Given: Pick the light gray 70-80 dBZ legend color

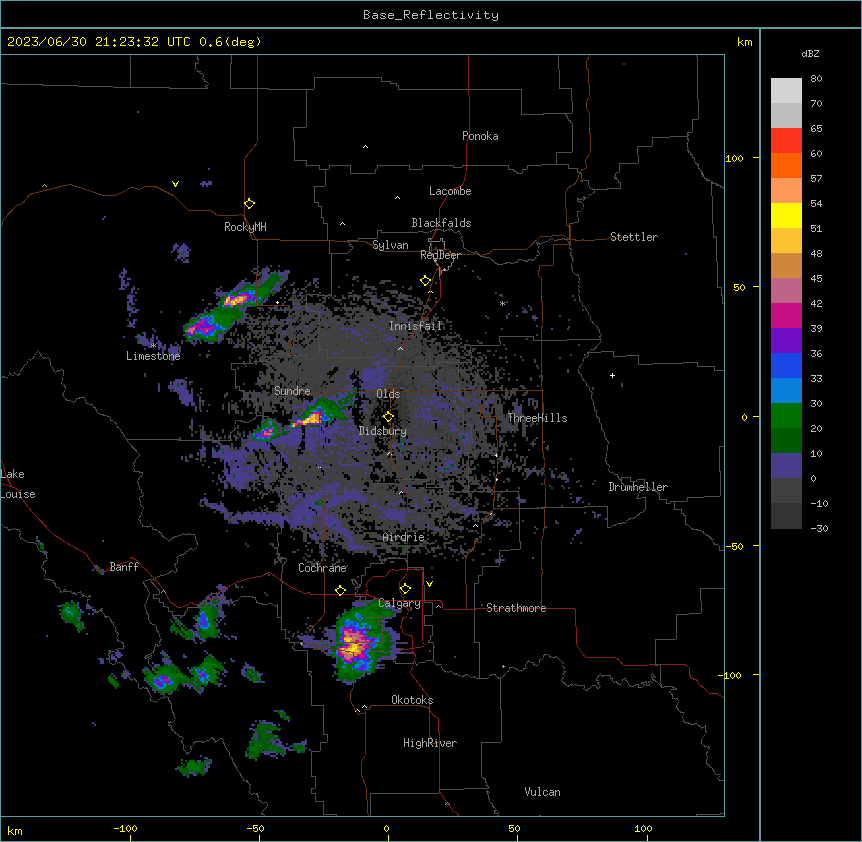Looking at the screenshot, I should tap(786, 90).
